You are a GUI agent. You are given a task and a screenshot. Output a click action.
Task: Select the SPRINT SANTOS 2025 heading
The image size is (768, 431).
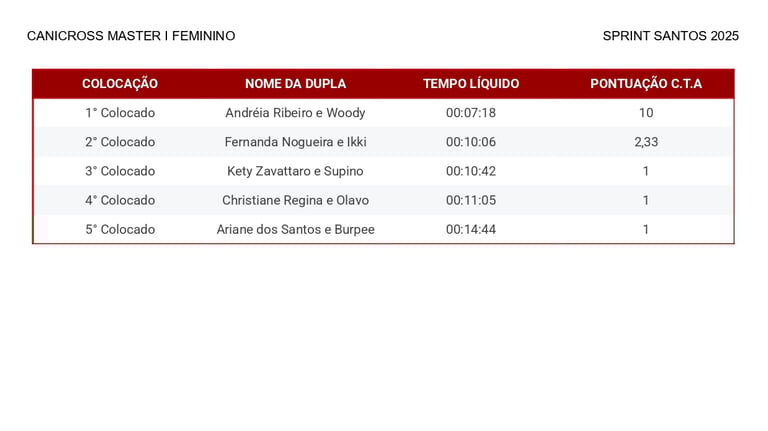[671, 36]
